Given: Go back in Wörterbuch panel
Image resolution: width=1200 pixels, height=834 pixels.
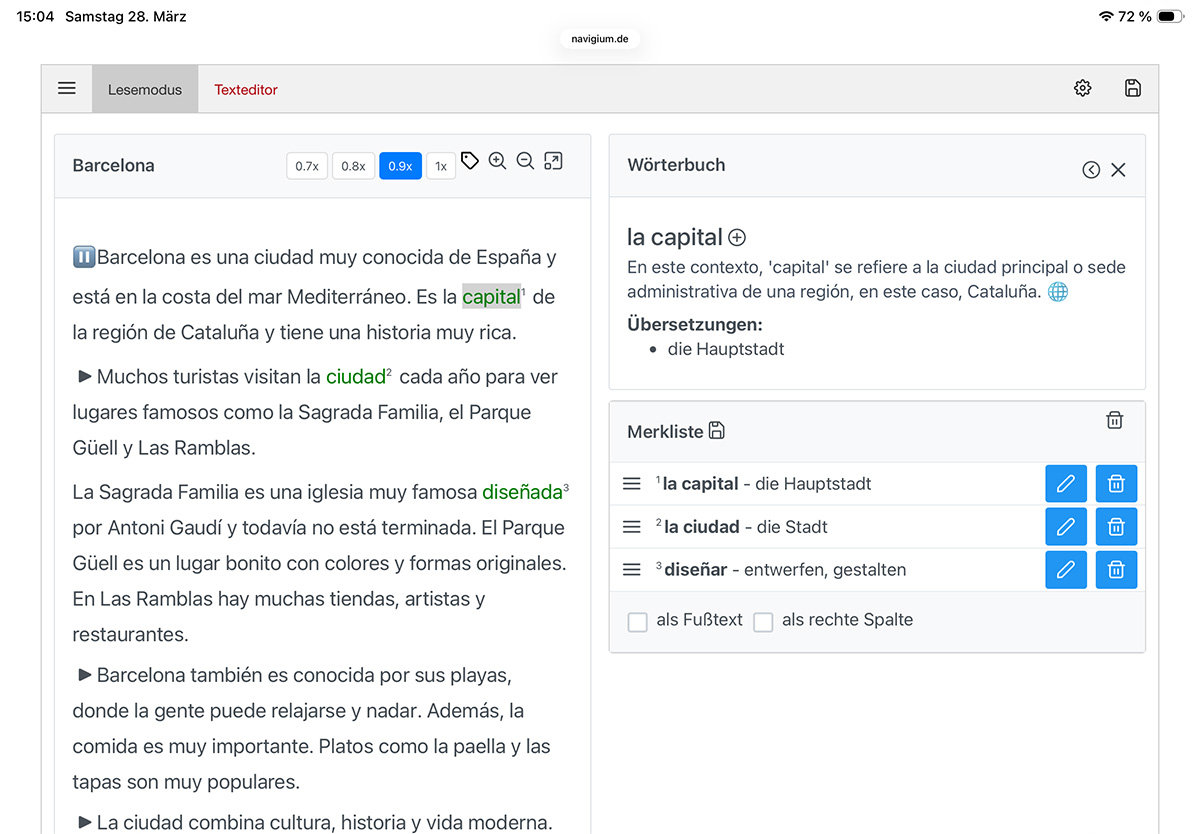Looking at the screenshot, I should (x=1091, y=170).
